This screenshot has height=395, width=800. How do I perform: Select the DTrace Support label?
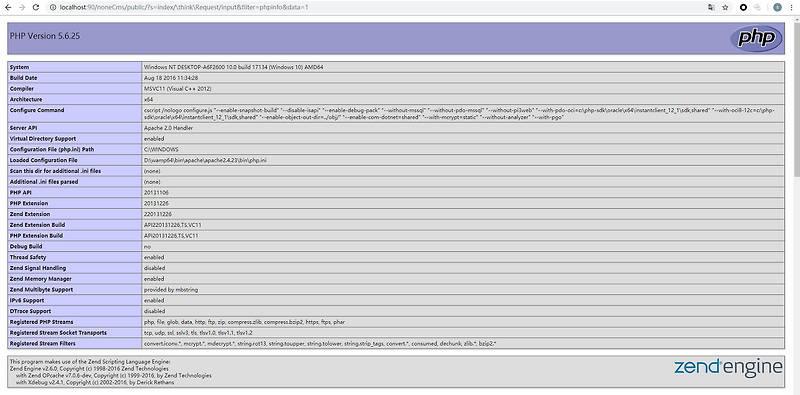[x=30, y=311]
